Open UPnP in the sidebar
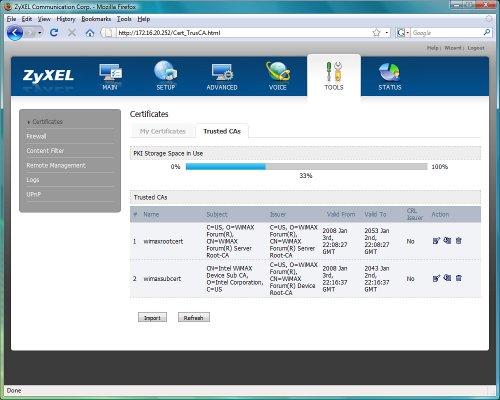This screenshot has width=500, height=400. click(x=33, y=194)
